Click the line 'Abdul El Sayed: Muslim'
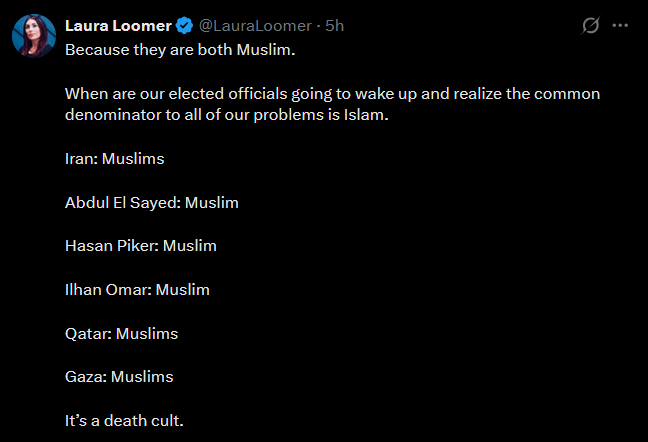Viewport: 648px width, 442px height. [151, 203]
